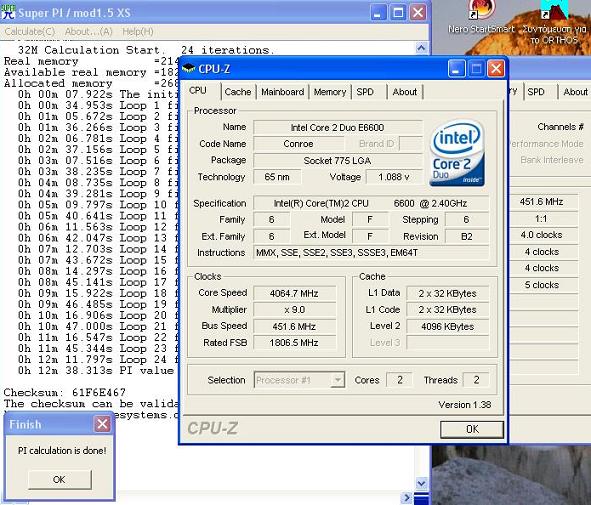The image size is (591, 505).
Task: Click the CPU-Z title bar chip icon
Action: [x=188, y=69]
